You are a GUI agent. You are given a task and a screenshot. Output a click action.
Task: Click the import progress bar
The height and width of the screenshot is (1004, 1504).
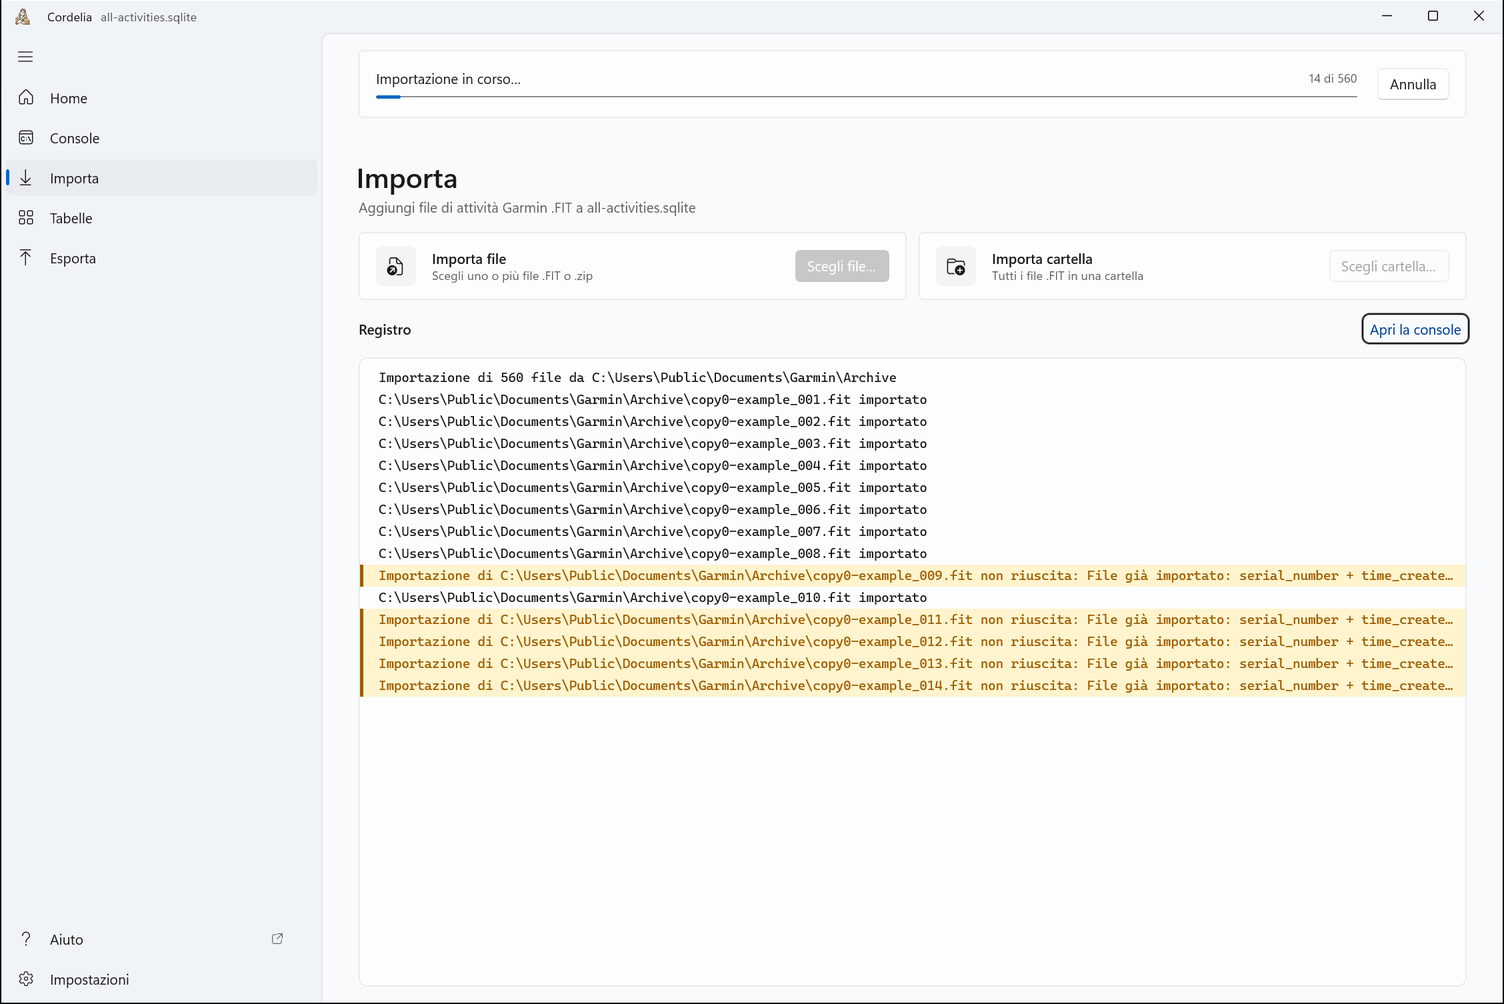click(x=866, y=97)
